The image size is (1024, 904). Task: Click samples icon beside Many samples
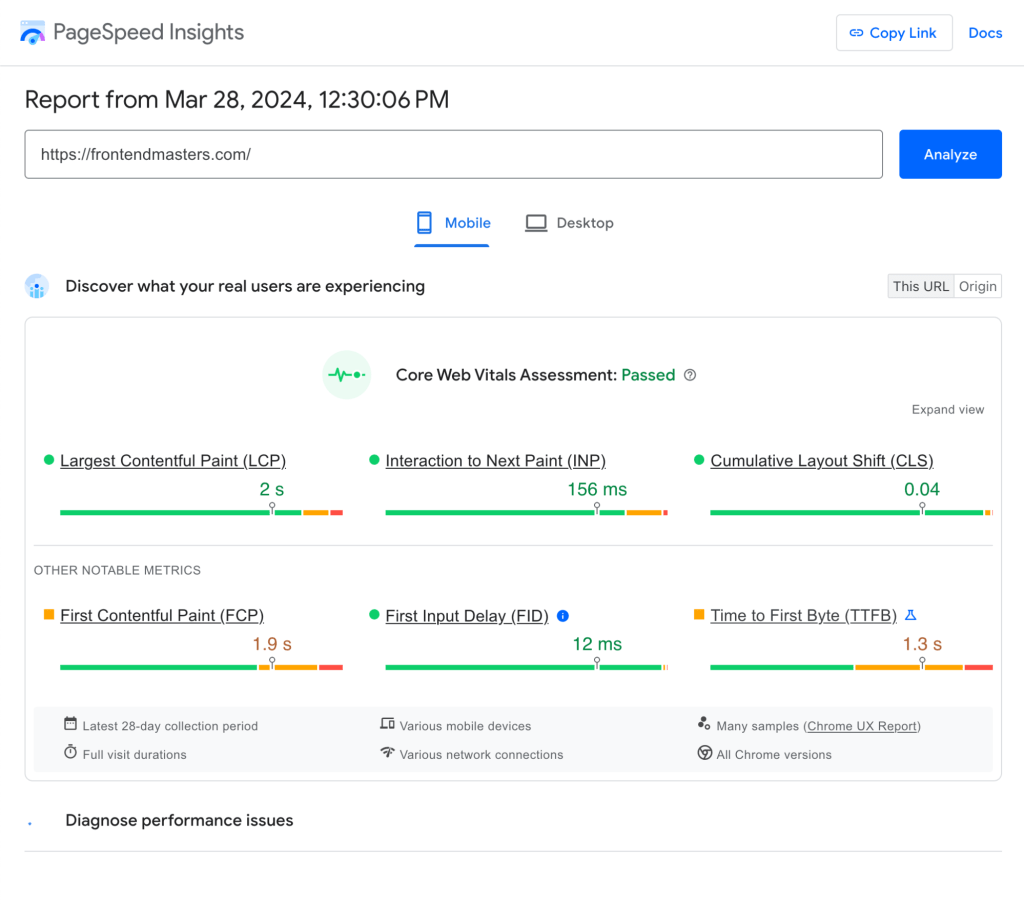704,724
